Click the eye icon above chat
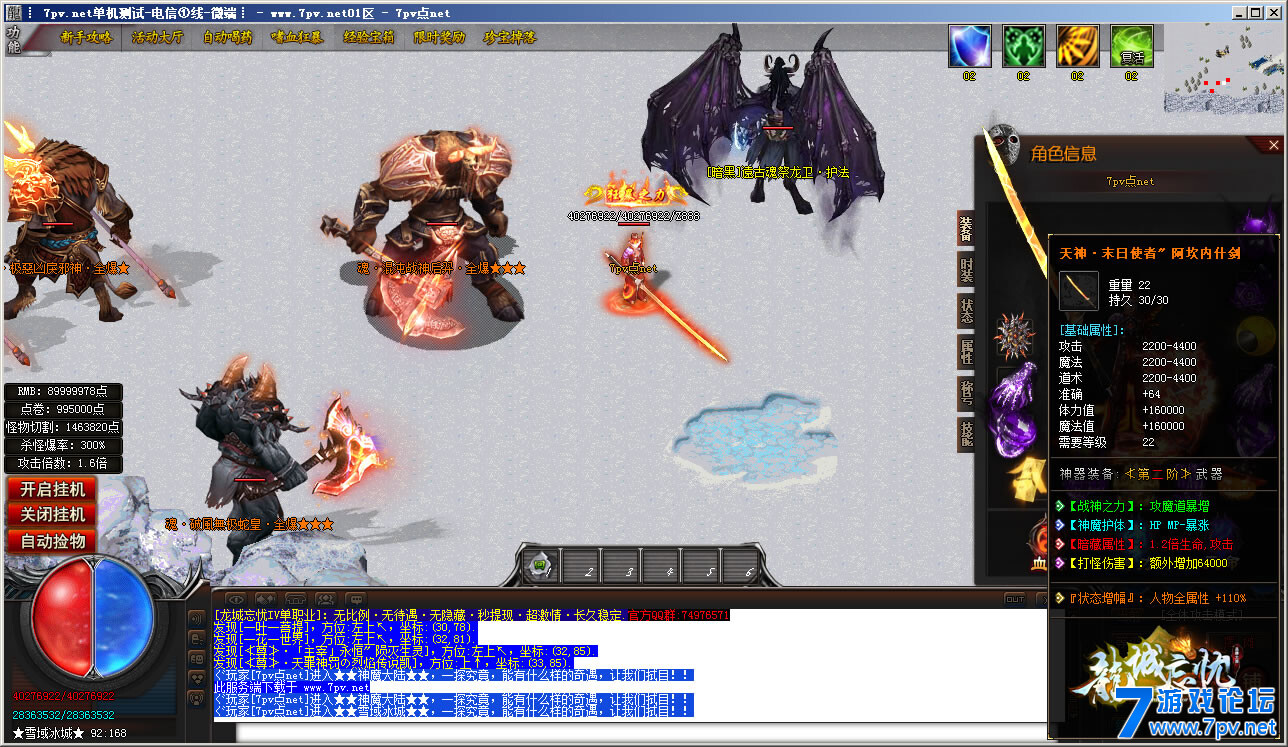1288x747 pixels. coord(238,599)
